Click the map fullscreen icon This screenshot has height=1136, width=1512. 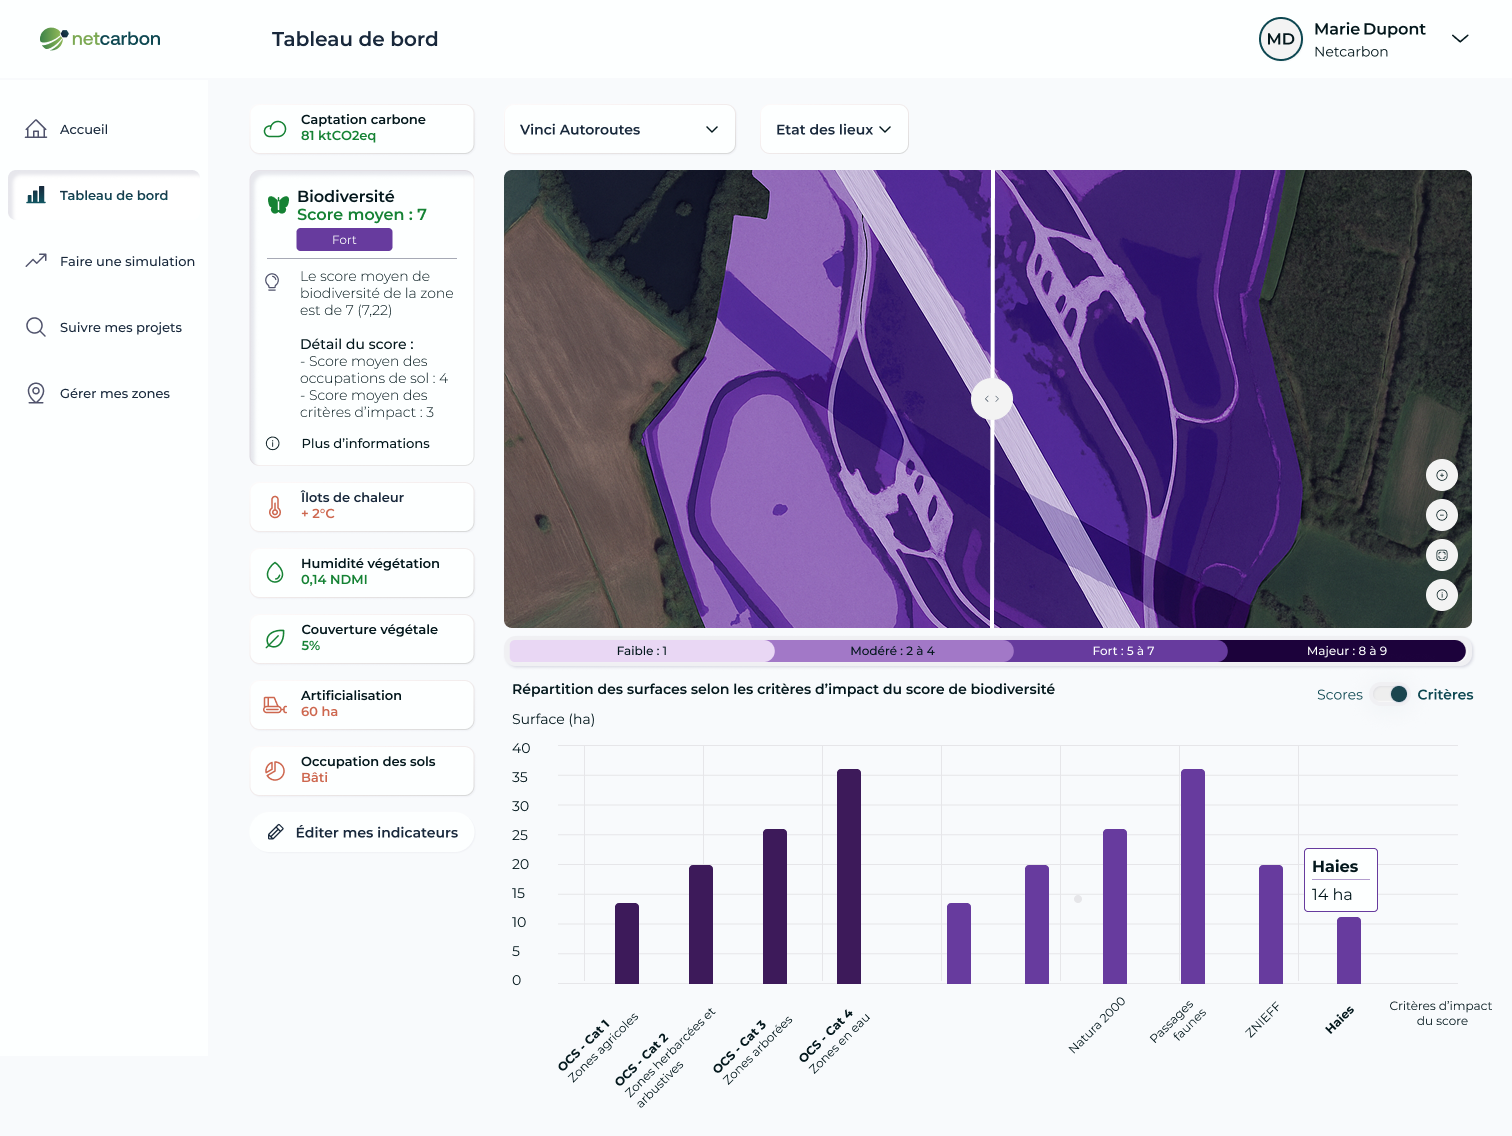1441,555
